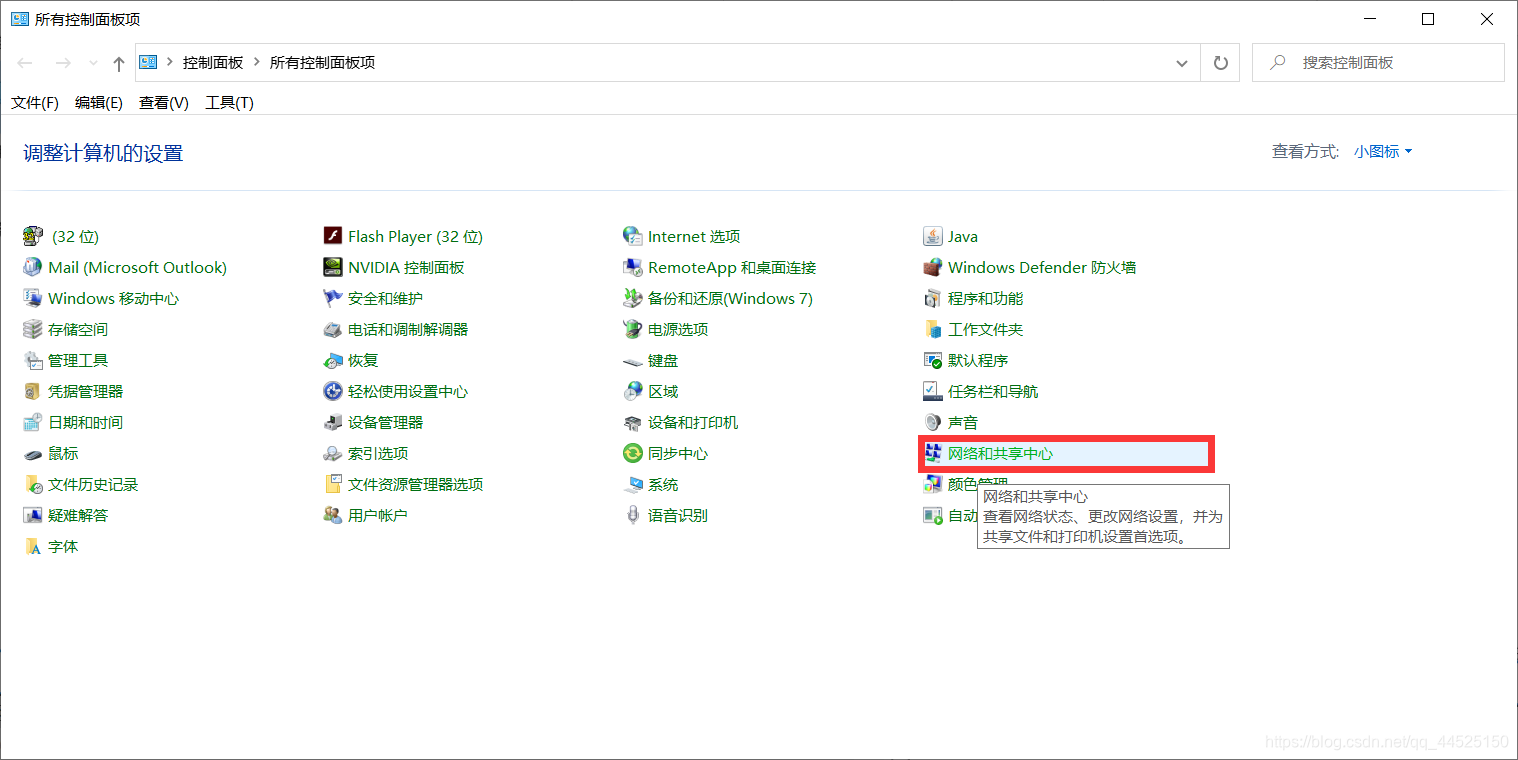Image resolution: width=1518 pixels, height=760 pixels.
Task: Click the Windows 移动中心 icon
Action: 33,298
